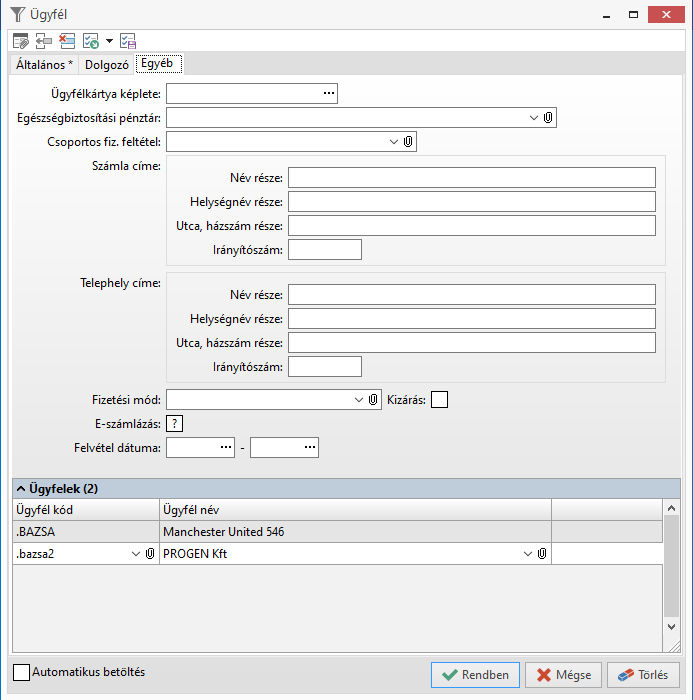The width and height of the screenshot is (693, 700).
Task: Click the checklist with green arrow toolbar icon
Action: (x=91, y=41)
